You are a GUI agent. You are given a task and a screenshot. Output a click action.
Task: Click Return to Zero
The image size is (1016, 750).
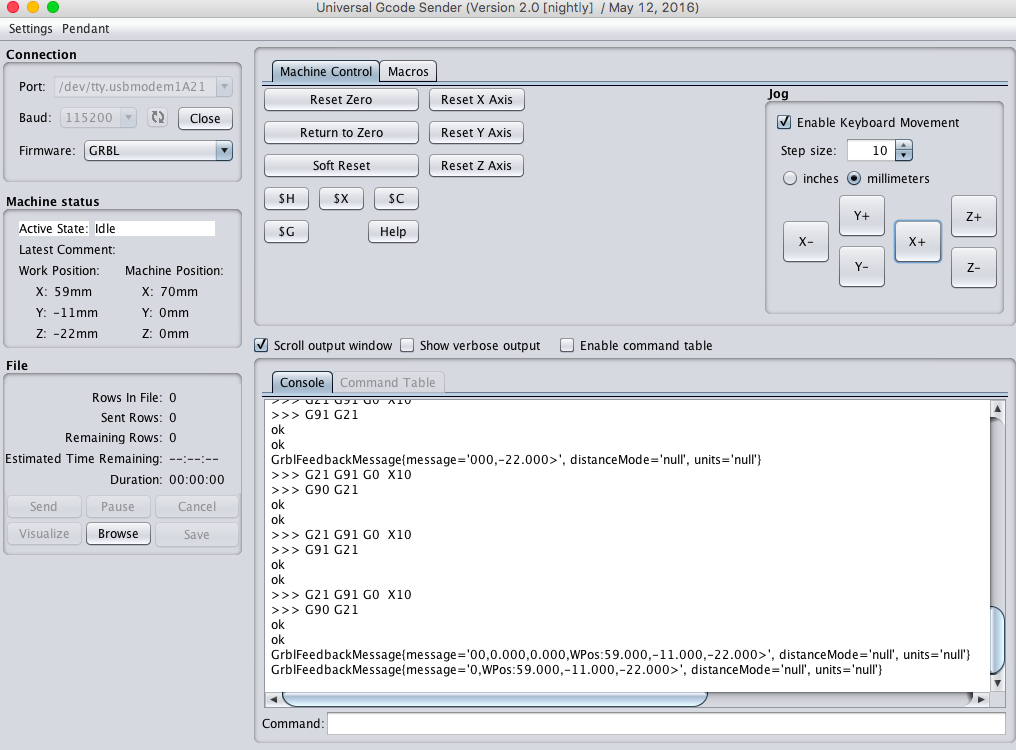341,132
